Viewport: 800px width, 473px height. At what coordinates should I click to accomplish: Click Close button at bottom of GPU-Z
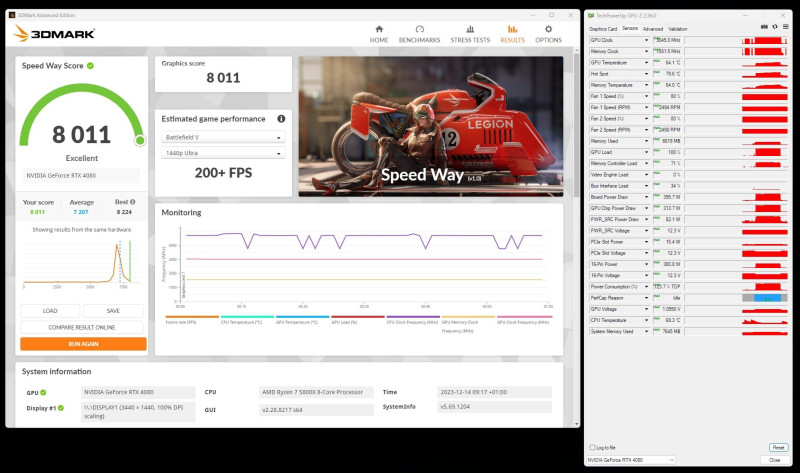pyautogui.click(x=774, y=460)
